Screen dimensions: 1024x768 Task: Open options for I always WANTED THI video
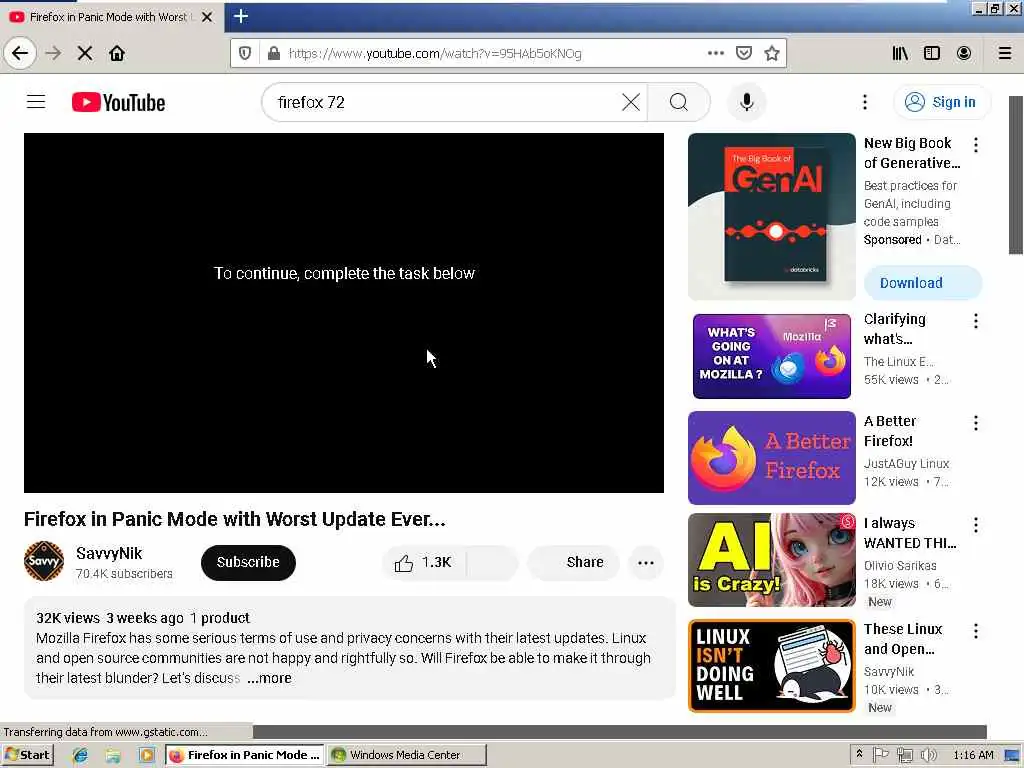(976, 525)
